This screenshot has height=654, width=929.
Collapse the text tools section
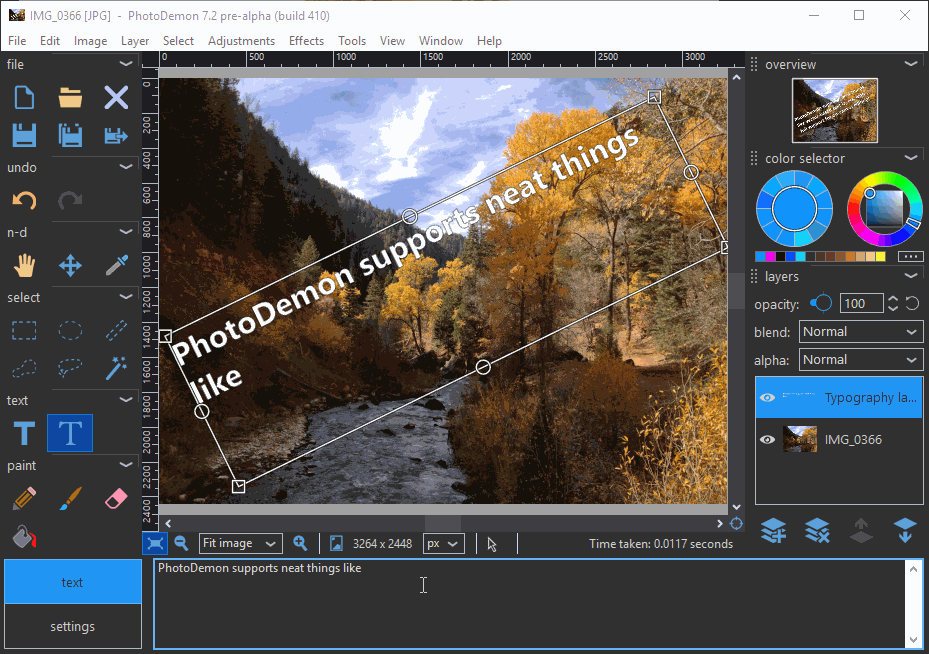click(126, 400)
